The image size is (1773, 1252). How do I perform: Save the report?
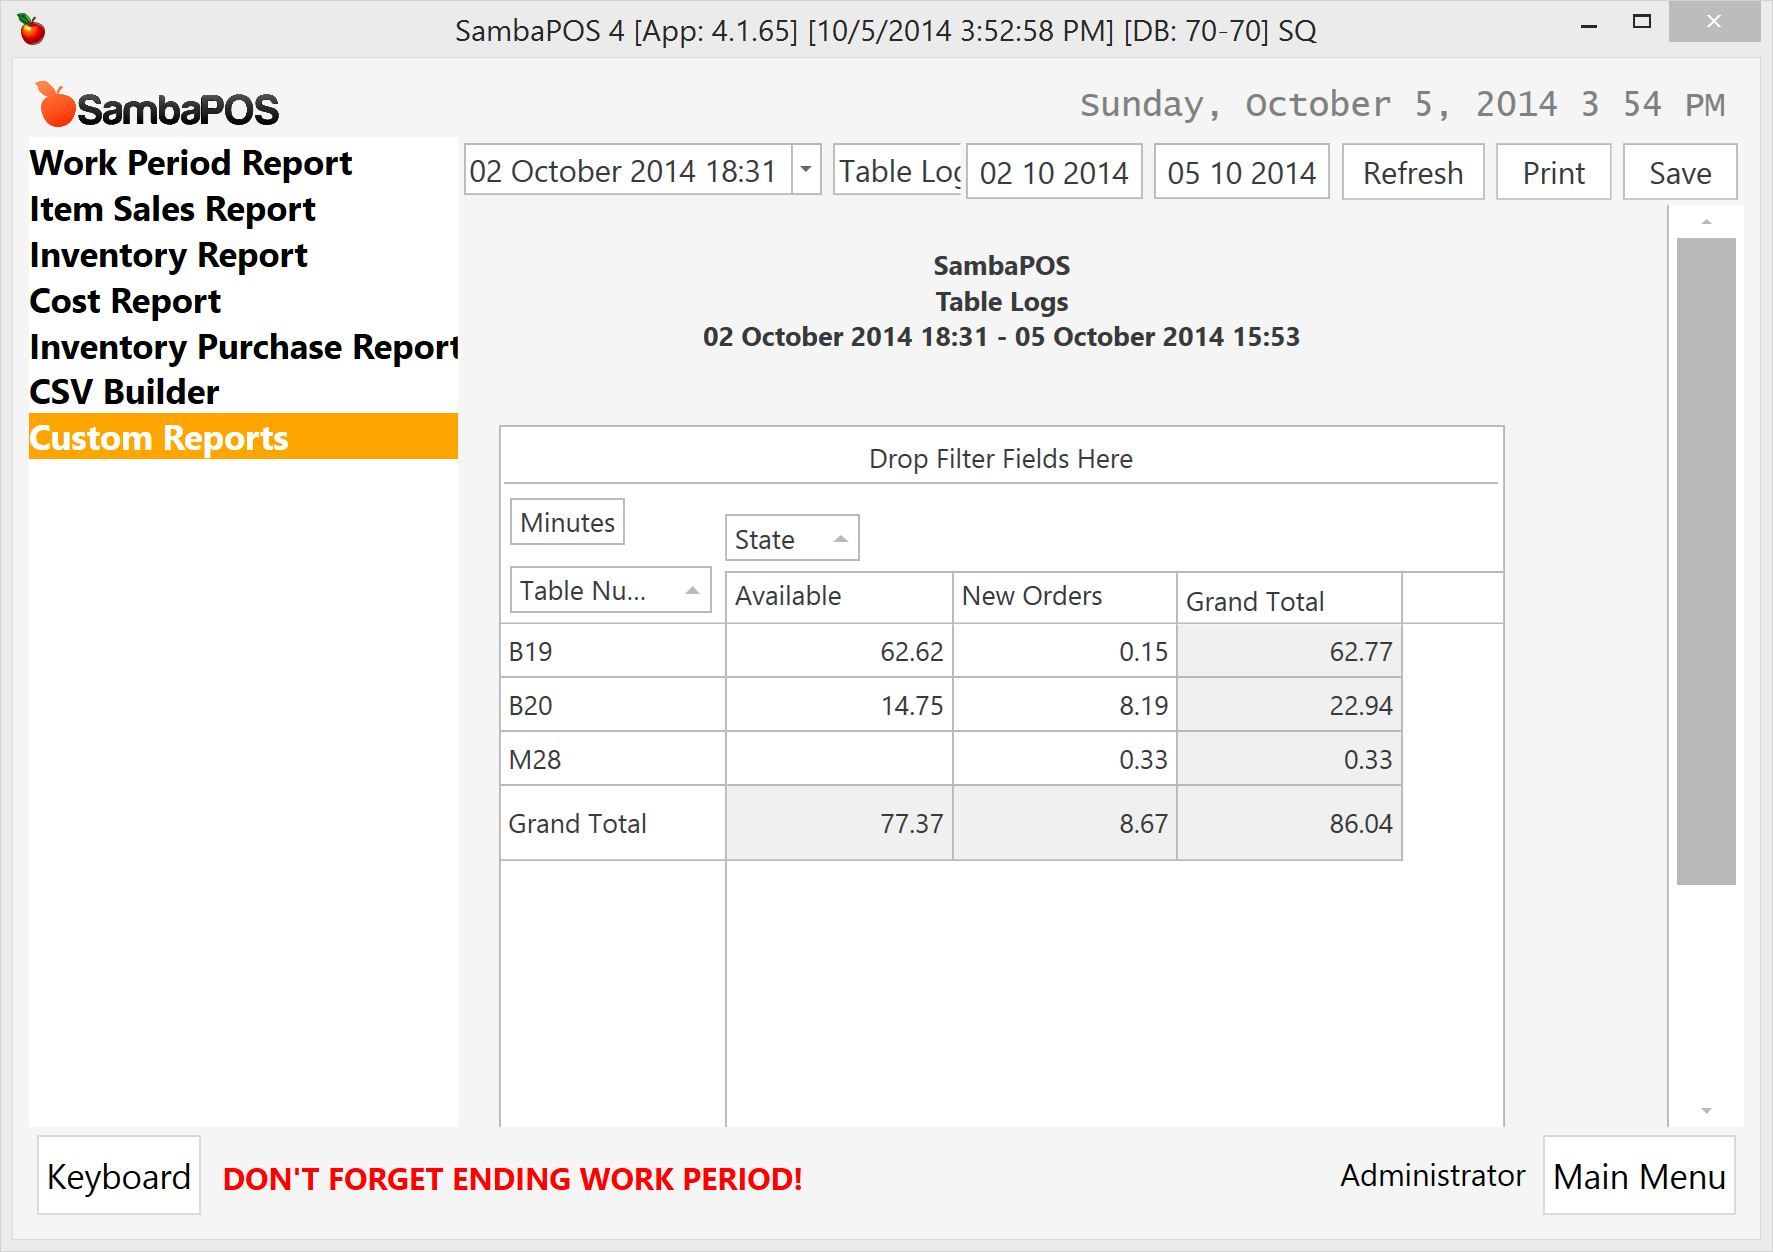[x=1679, y=173]
